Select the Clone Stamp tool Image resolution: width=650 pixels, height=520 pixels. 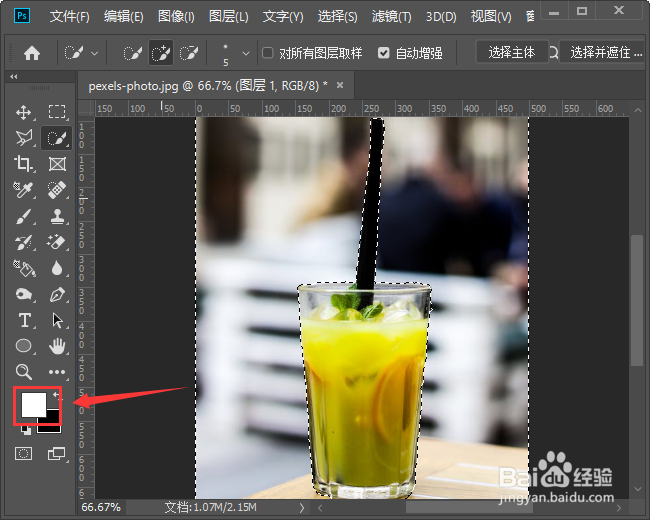coord(57,216)
